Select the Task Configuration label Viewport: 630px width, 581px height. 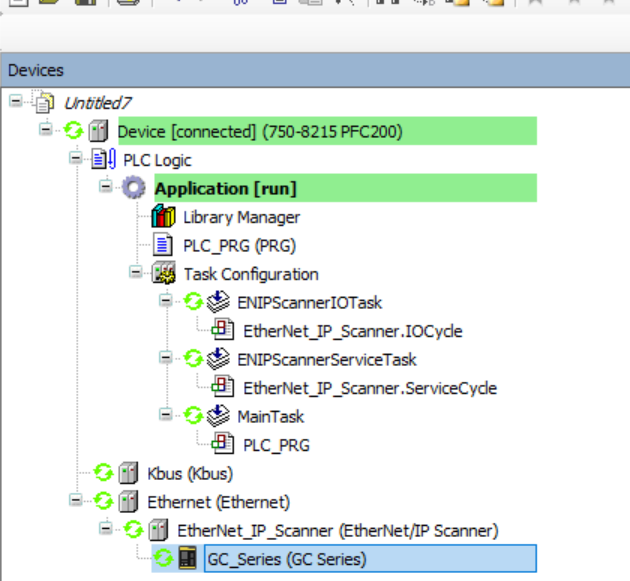[x=251, y=274]
